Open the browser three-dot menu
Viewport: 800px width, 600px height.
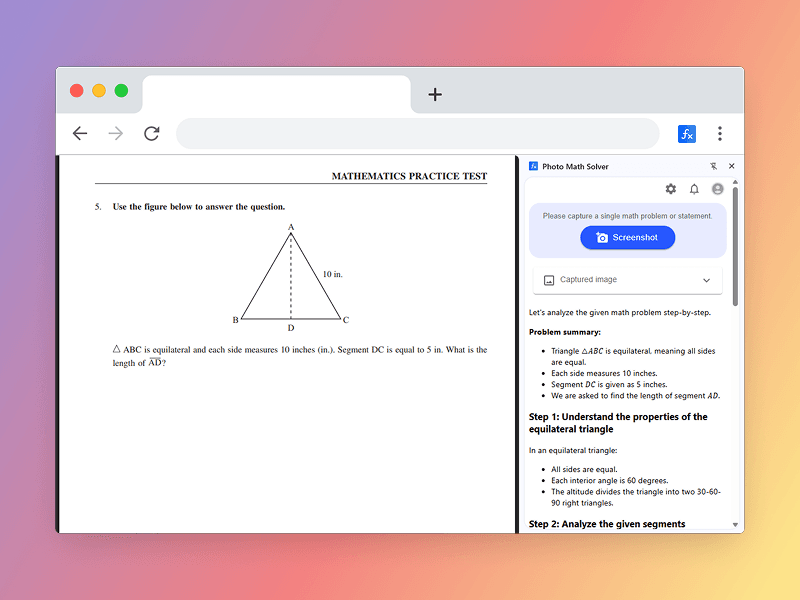[719, 134]
